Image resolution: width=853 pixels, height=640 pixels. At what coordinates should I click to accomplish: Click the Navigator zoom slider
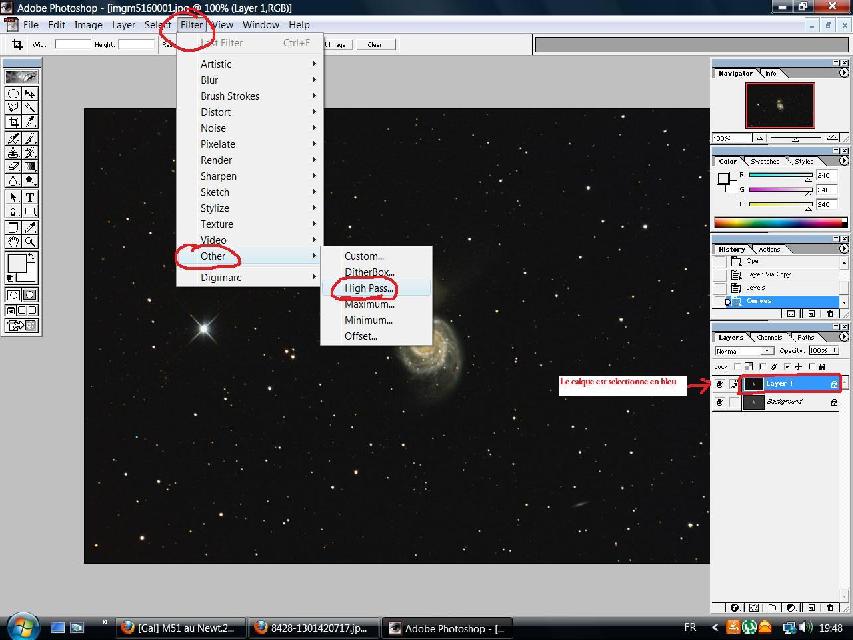(796, 138)
